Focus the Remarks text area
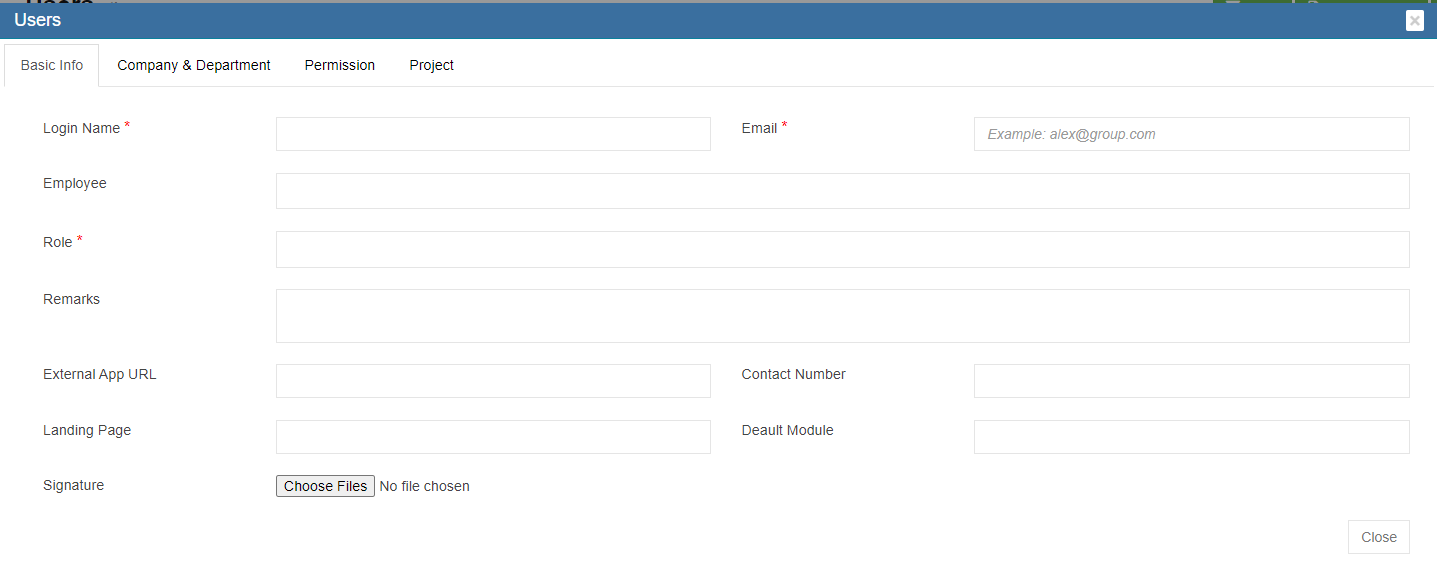The width and height of the screenshot is (1437, 576). (842, 316)
